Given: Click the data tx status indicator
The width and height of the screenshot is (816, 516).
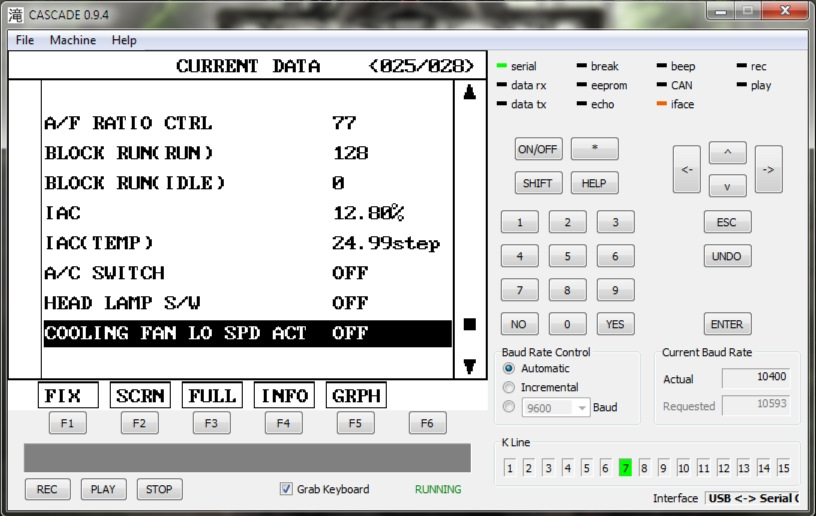Looking at the screenshot, I should (502, 104).
